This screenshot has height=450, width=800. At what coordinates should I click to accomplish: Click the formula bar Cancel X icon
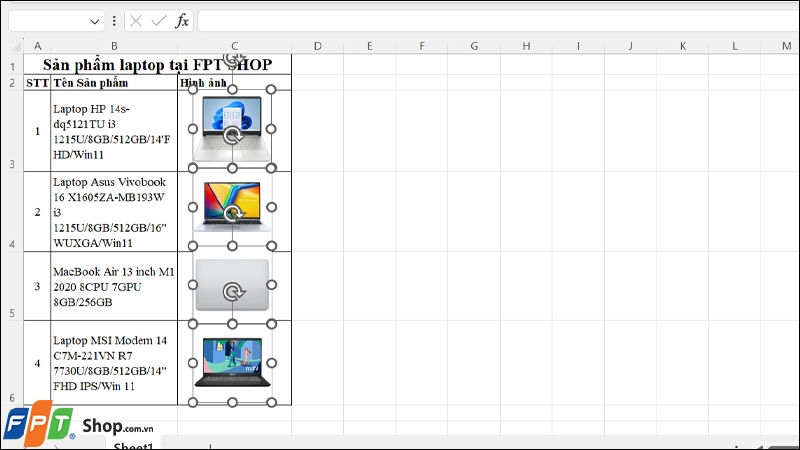click(136, 21)
